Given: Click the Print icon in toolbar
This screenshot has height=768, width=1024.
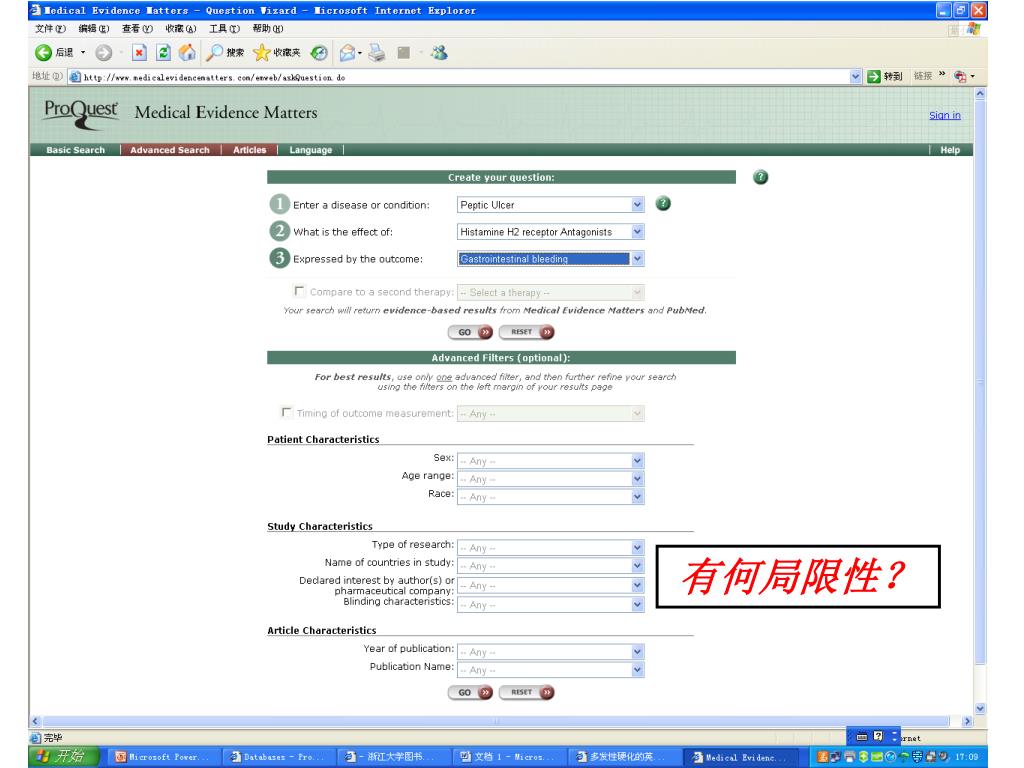Looking at the screenshot, I should (x=377, y=53).
